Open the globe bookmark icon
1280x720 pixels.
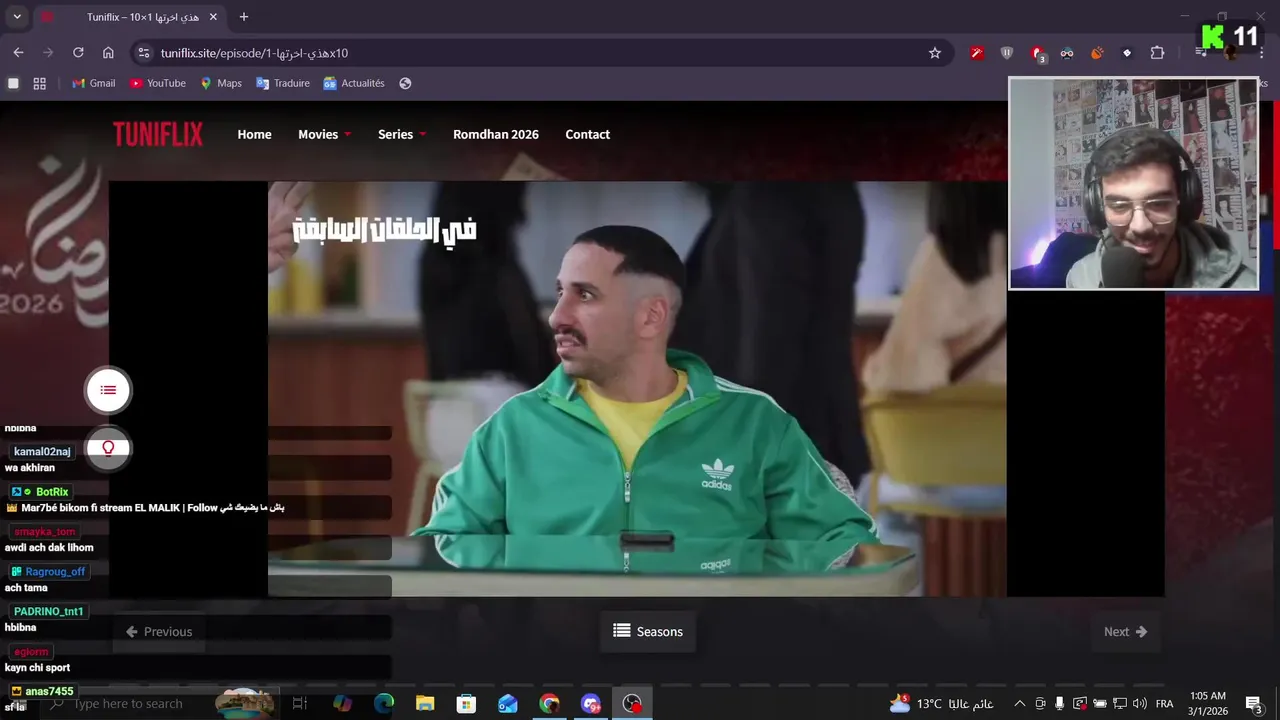(x=405, y=83)
